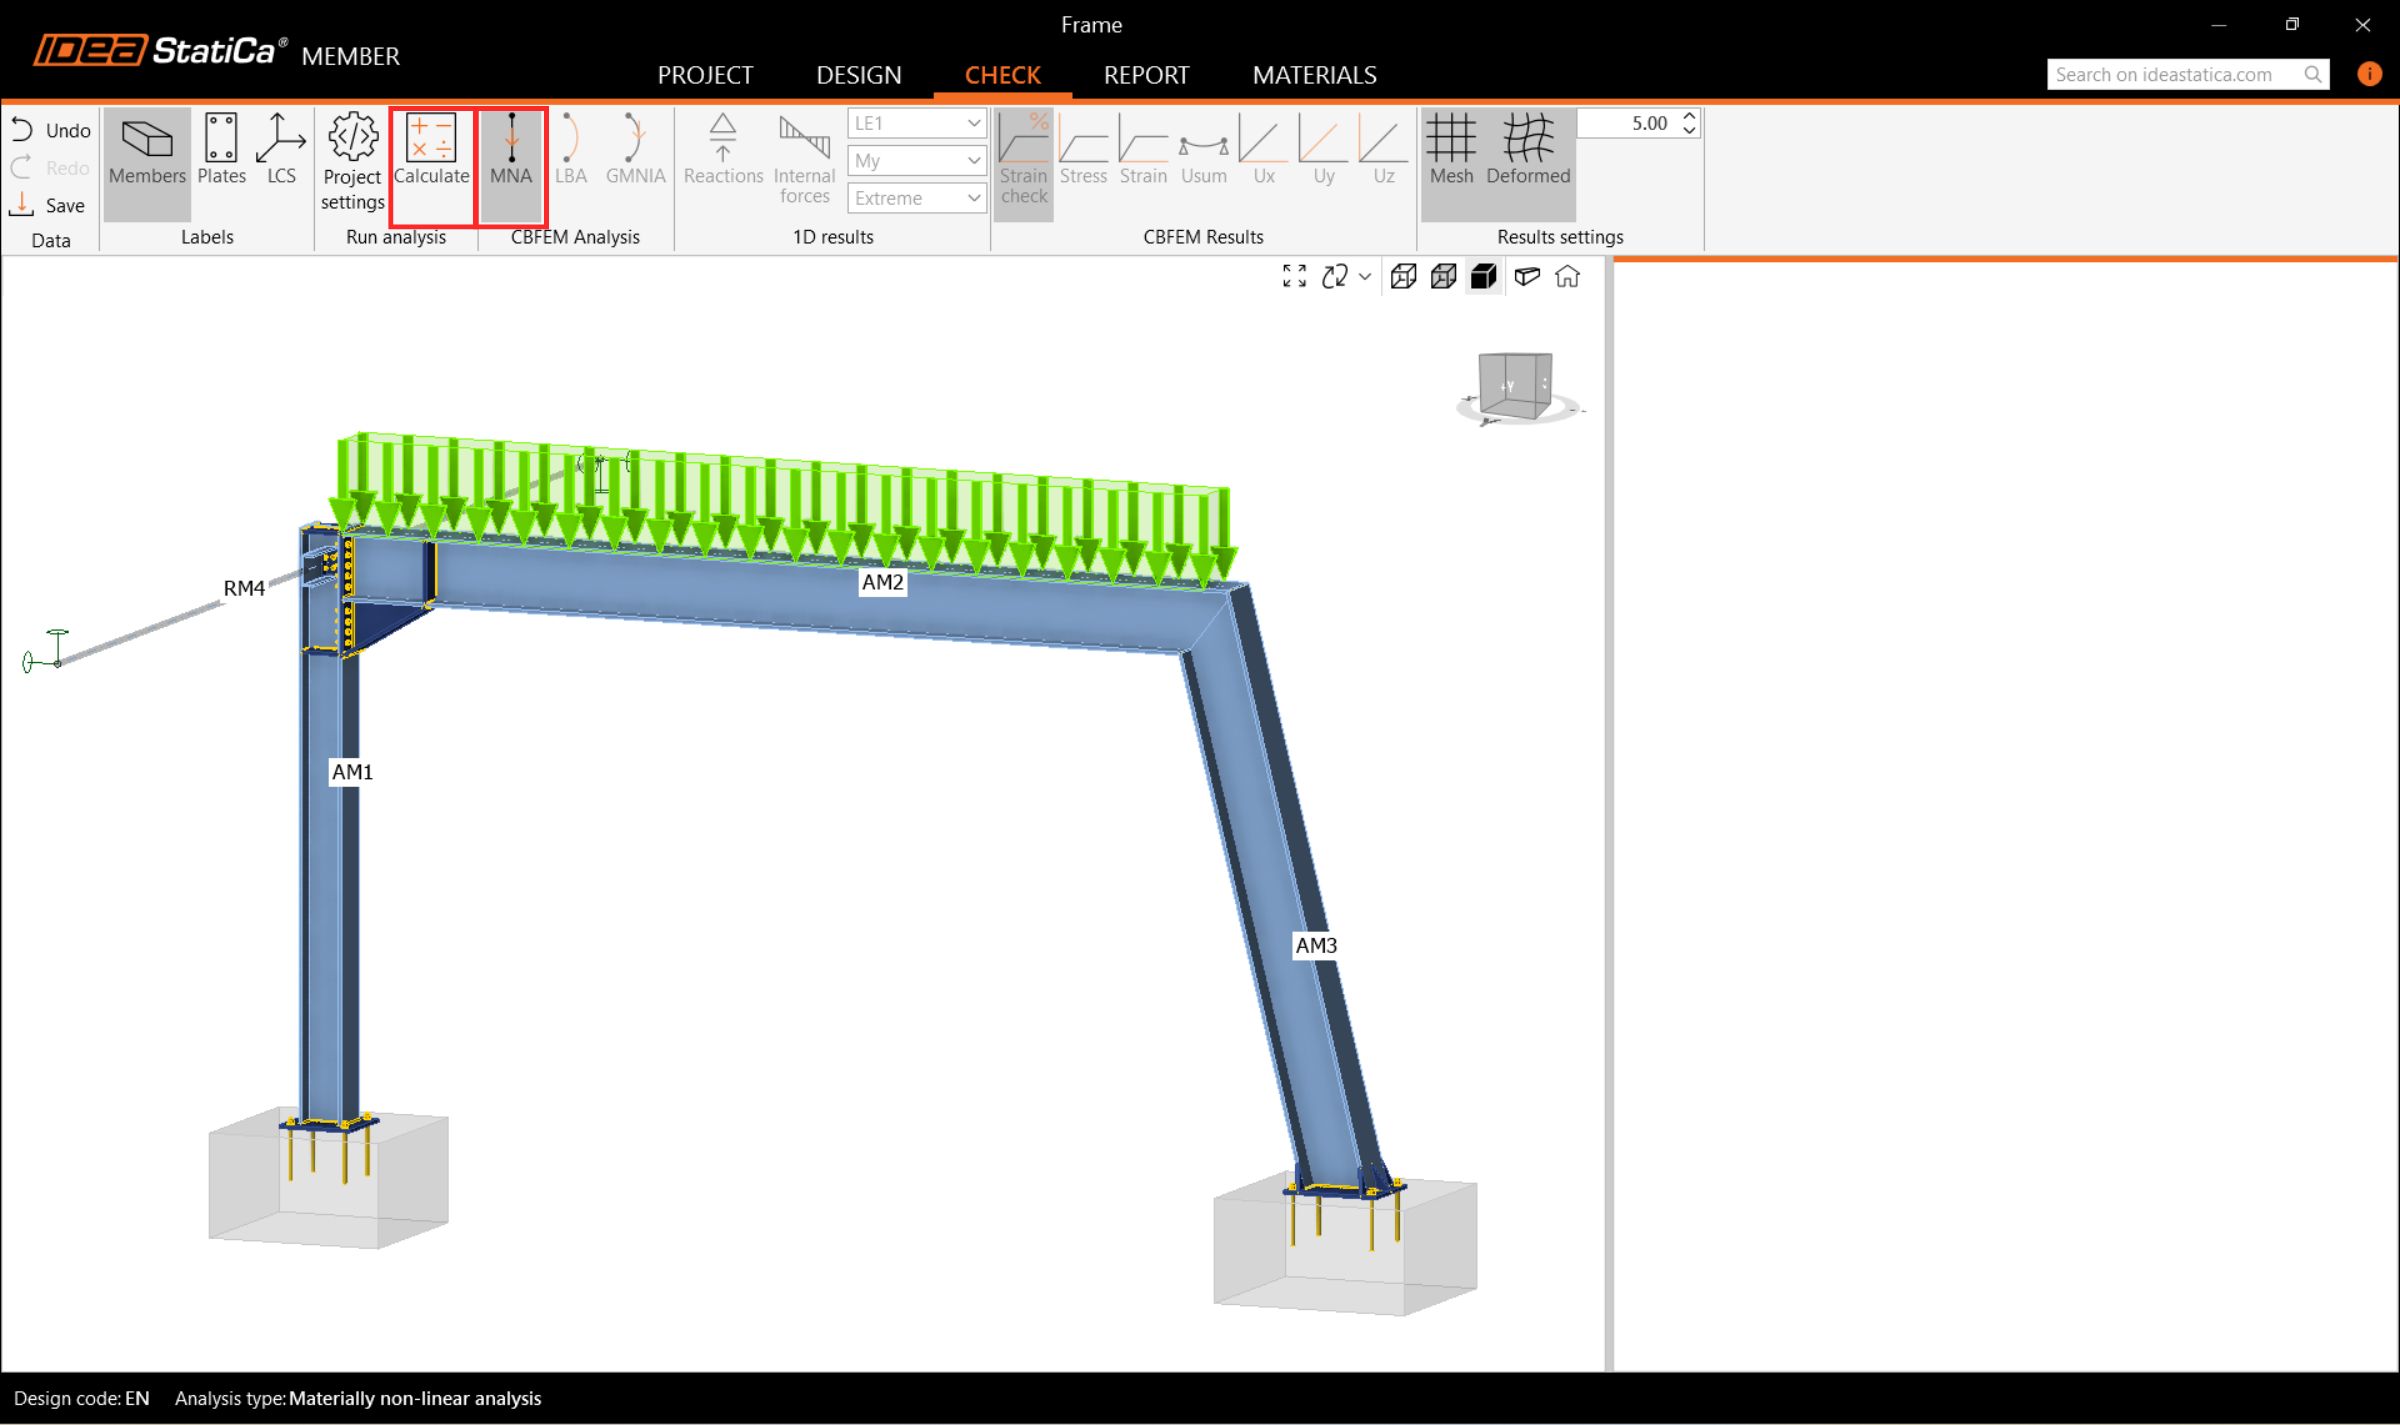Save the project

(x=49, y=205)
